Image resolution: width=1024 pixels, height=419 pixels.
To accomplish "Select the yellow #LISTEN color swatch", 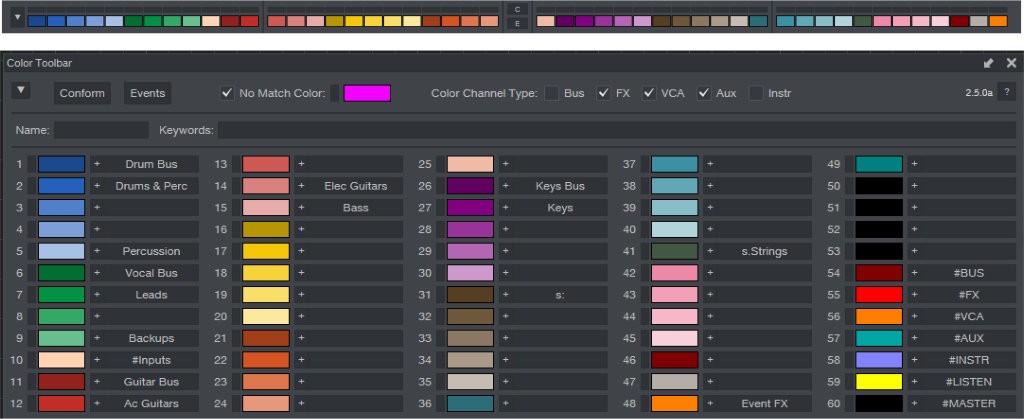I will 879,382.
